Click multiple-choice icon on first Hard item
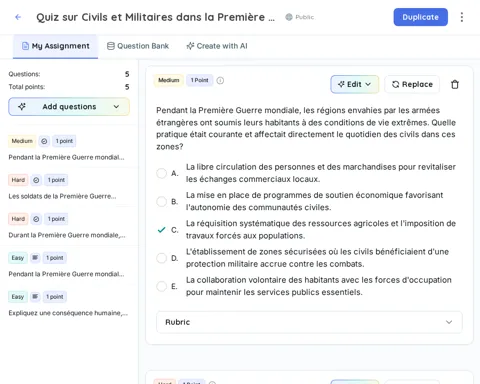The height and width of the screenshot is (384, 480). pyautogui.click(x=36, y=180)
